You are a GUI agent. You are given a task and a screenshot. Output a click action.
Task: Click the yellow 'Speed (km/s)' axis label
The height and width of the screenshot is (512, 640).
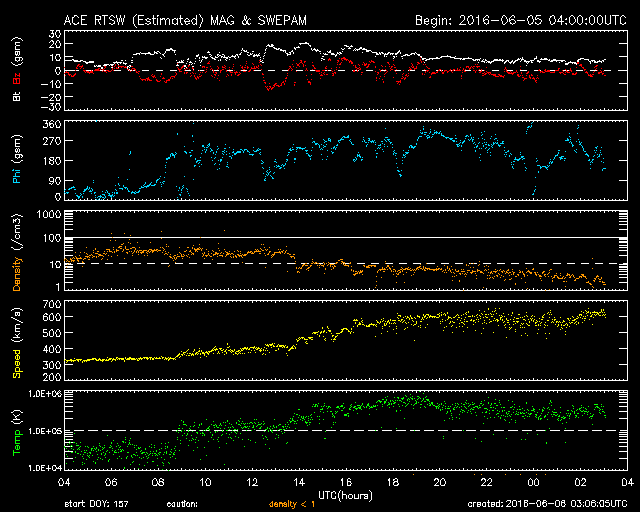[17, 343]
